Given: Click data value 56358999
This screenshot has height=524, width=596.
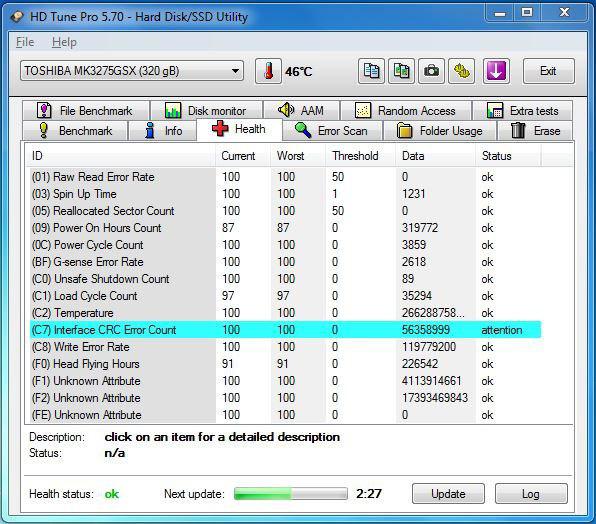Looking at the screenshot, I should [426, 330].
